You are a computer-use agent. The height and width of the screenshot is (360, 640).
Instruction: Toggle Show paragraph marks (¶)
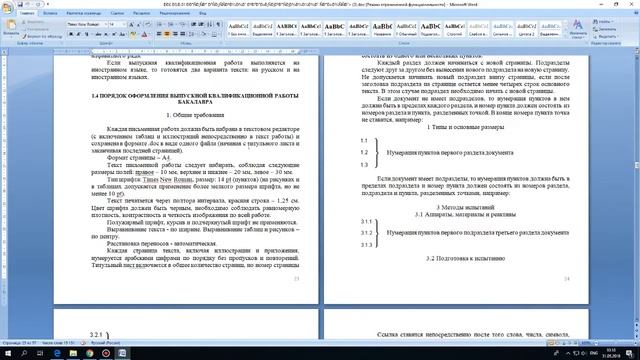[219, 24]
